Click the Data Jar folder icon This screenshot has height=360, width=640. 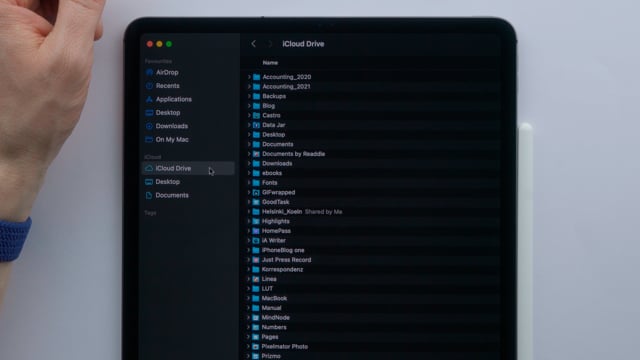click(x=256, y=125)
